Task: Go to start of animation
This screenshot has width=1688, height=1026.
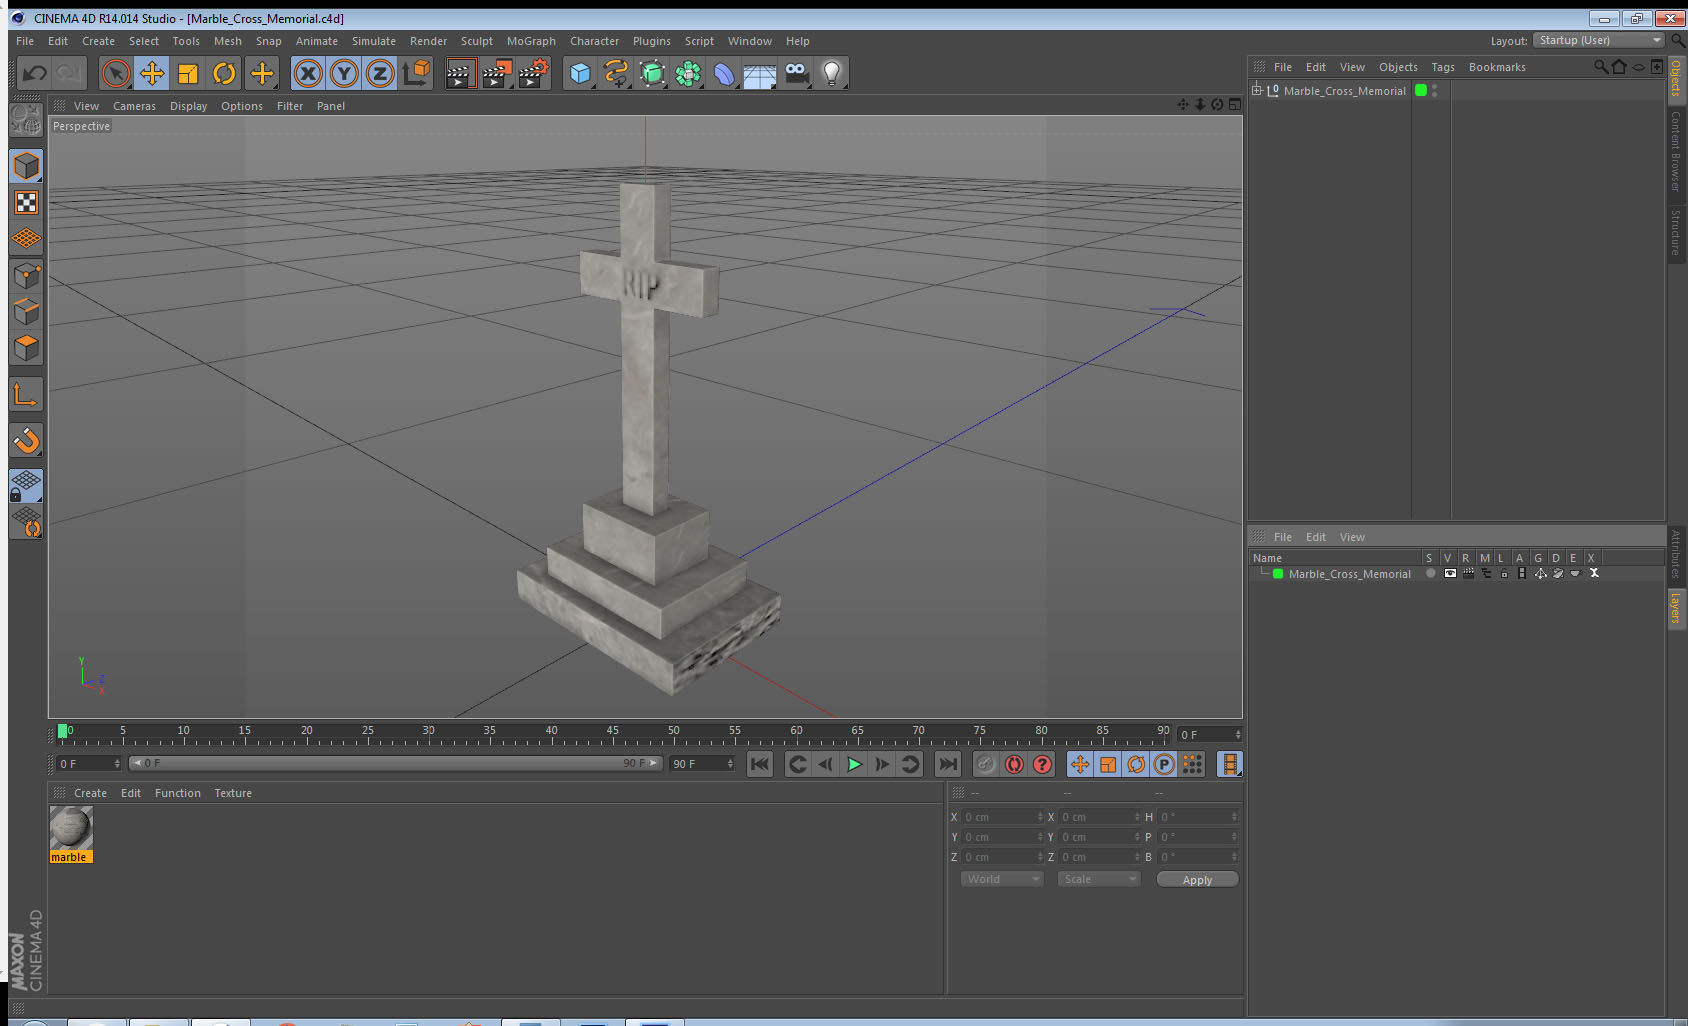Action: [x=760, y=764]
